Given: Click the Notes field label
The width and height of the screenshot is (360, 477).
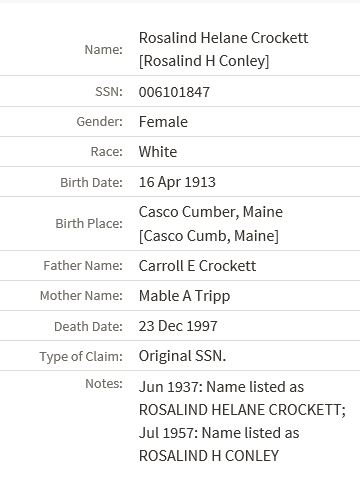Looking at the screenshot, I should (104, 384).
